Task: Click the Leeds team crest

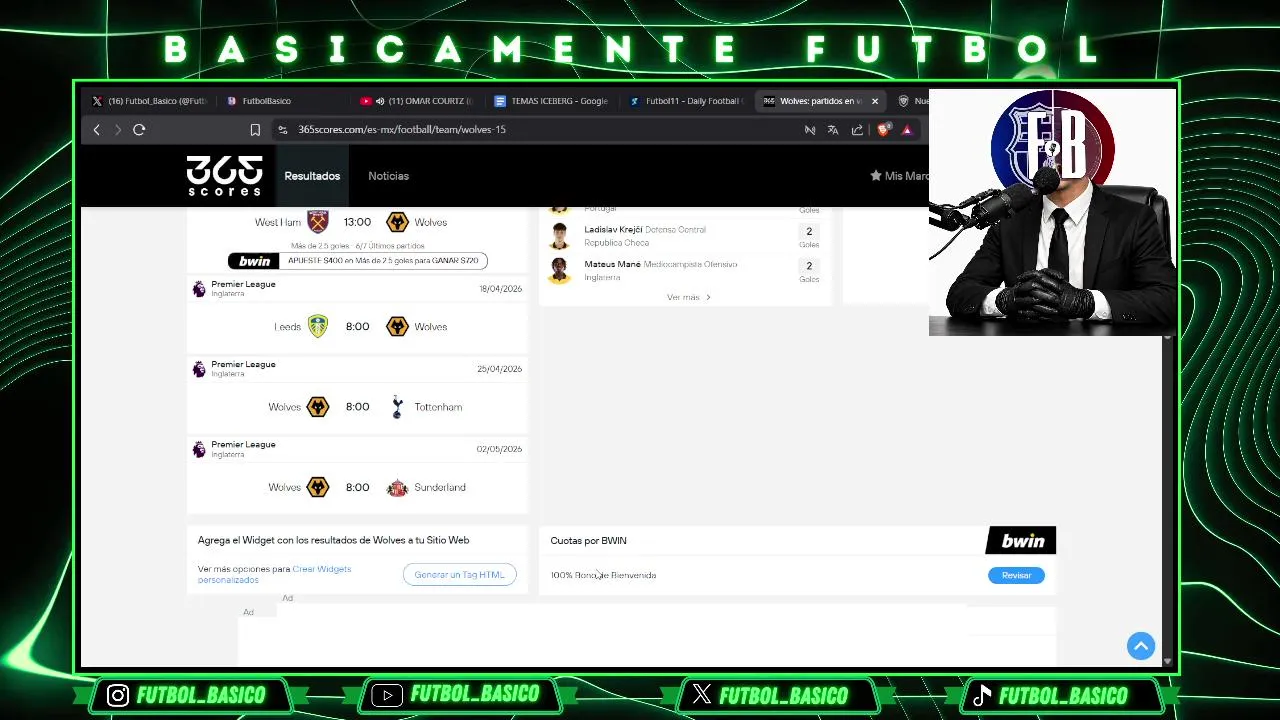Action: point(318,327)
